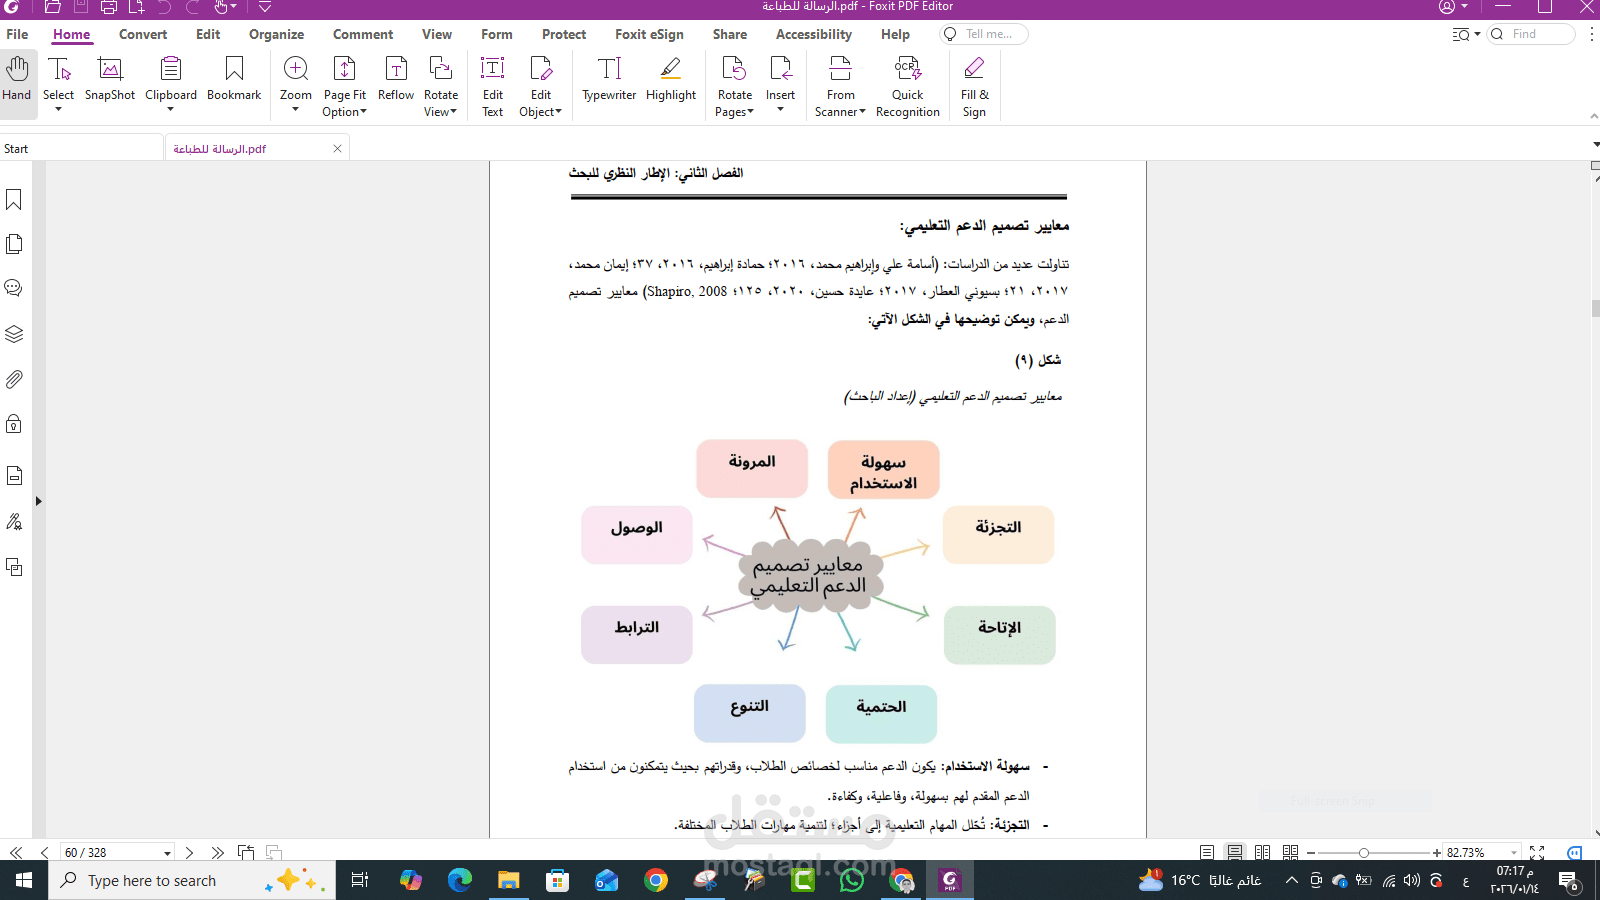Viewport: 1600px width, 900px height.
Task: Open the Comments side panel
Action: coord(14,288)
